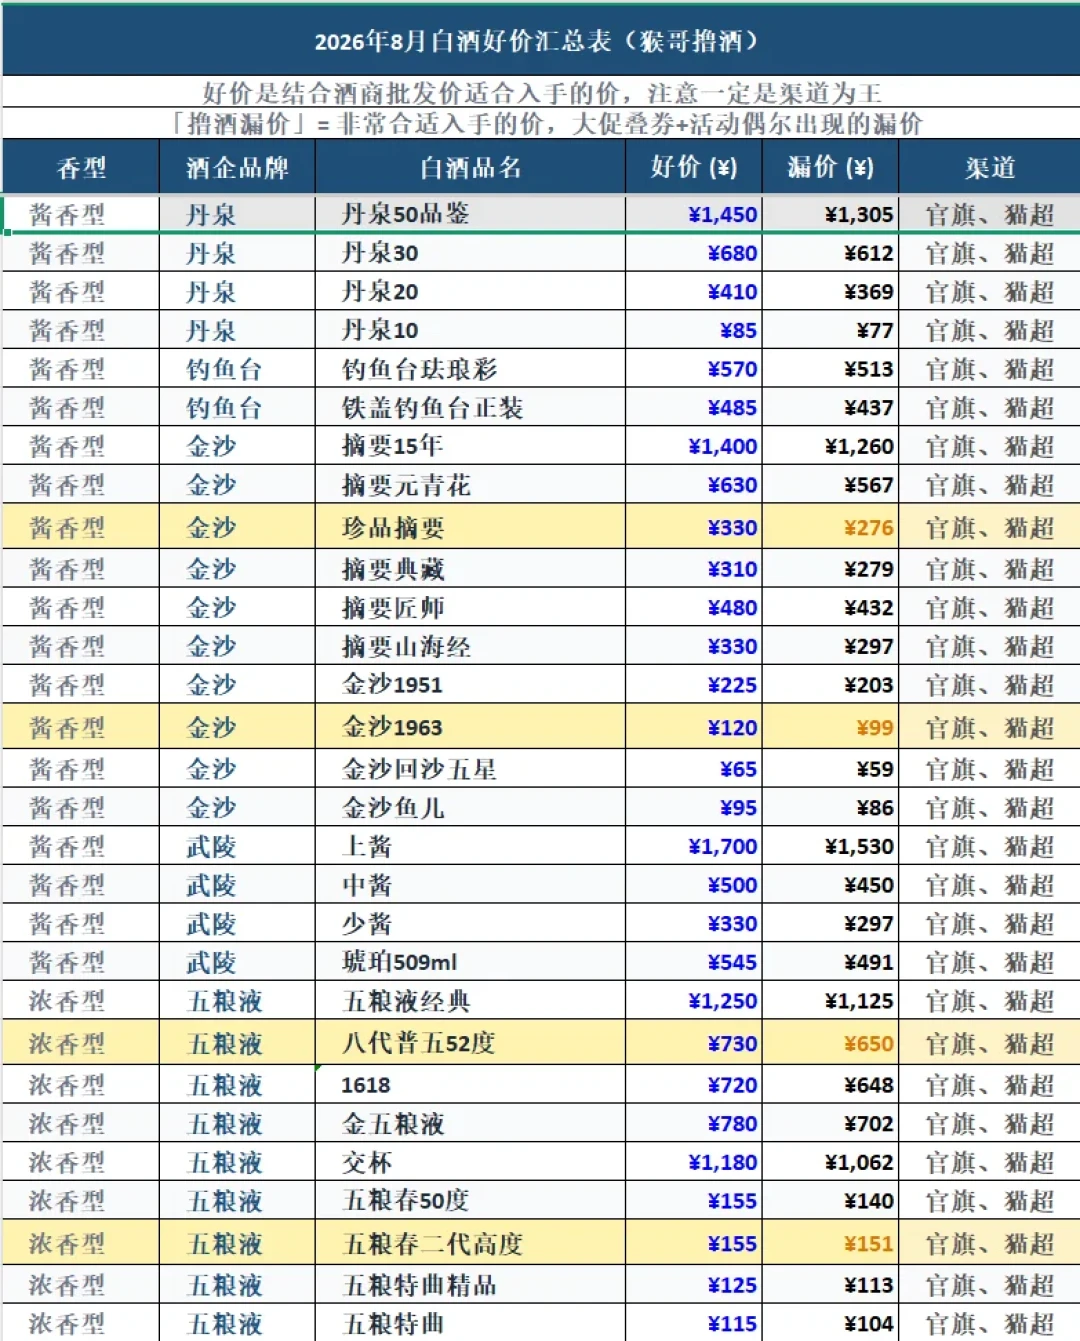Click the 香型 column header
This screenshot has height=1341, width=1080.
[x=81, y=167]
